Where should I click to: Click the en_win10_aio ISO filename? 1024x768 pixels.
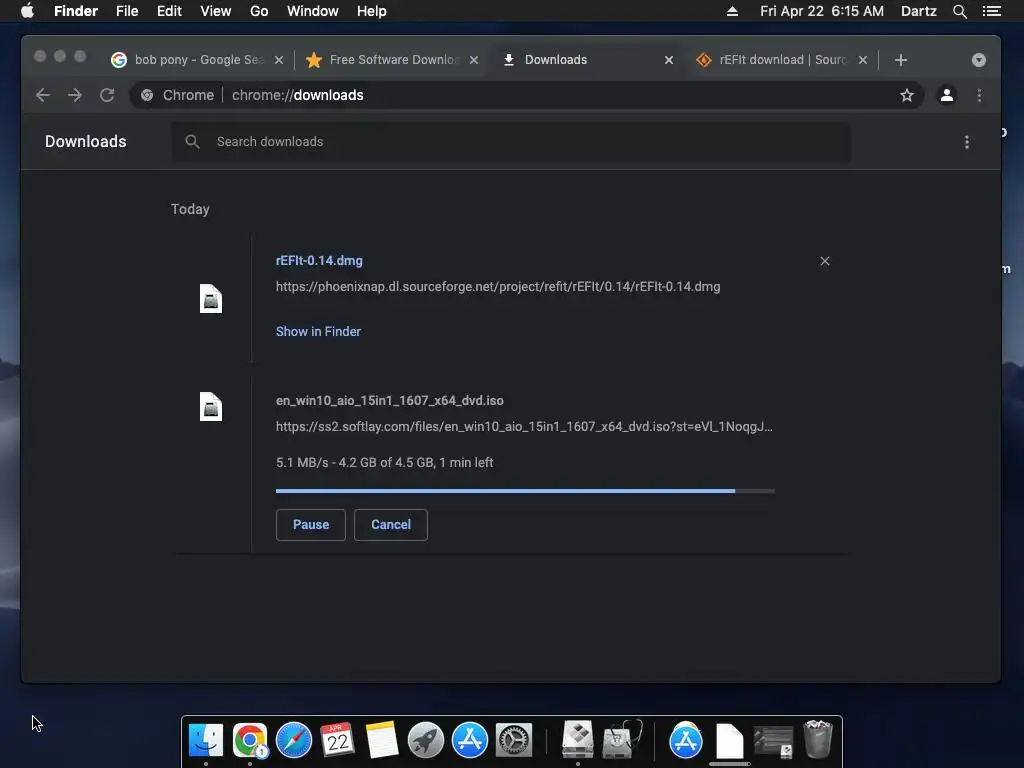point(389,401)
